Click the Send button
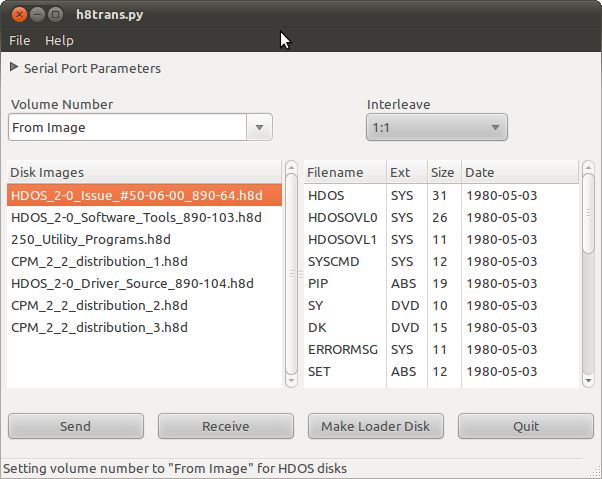Screen dimensions: 602x479 coord(75,426)
